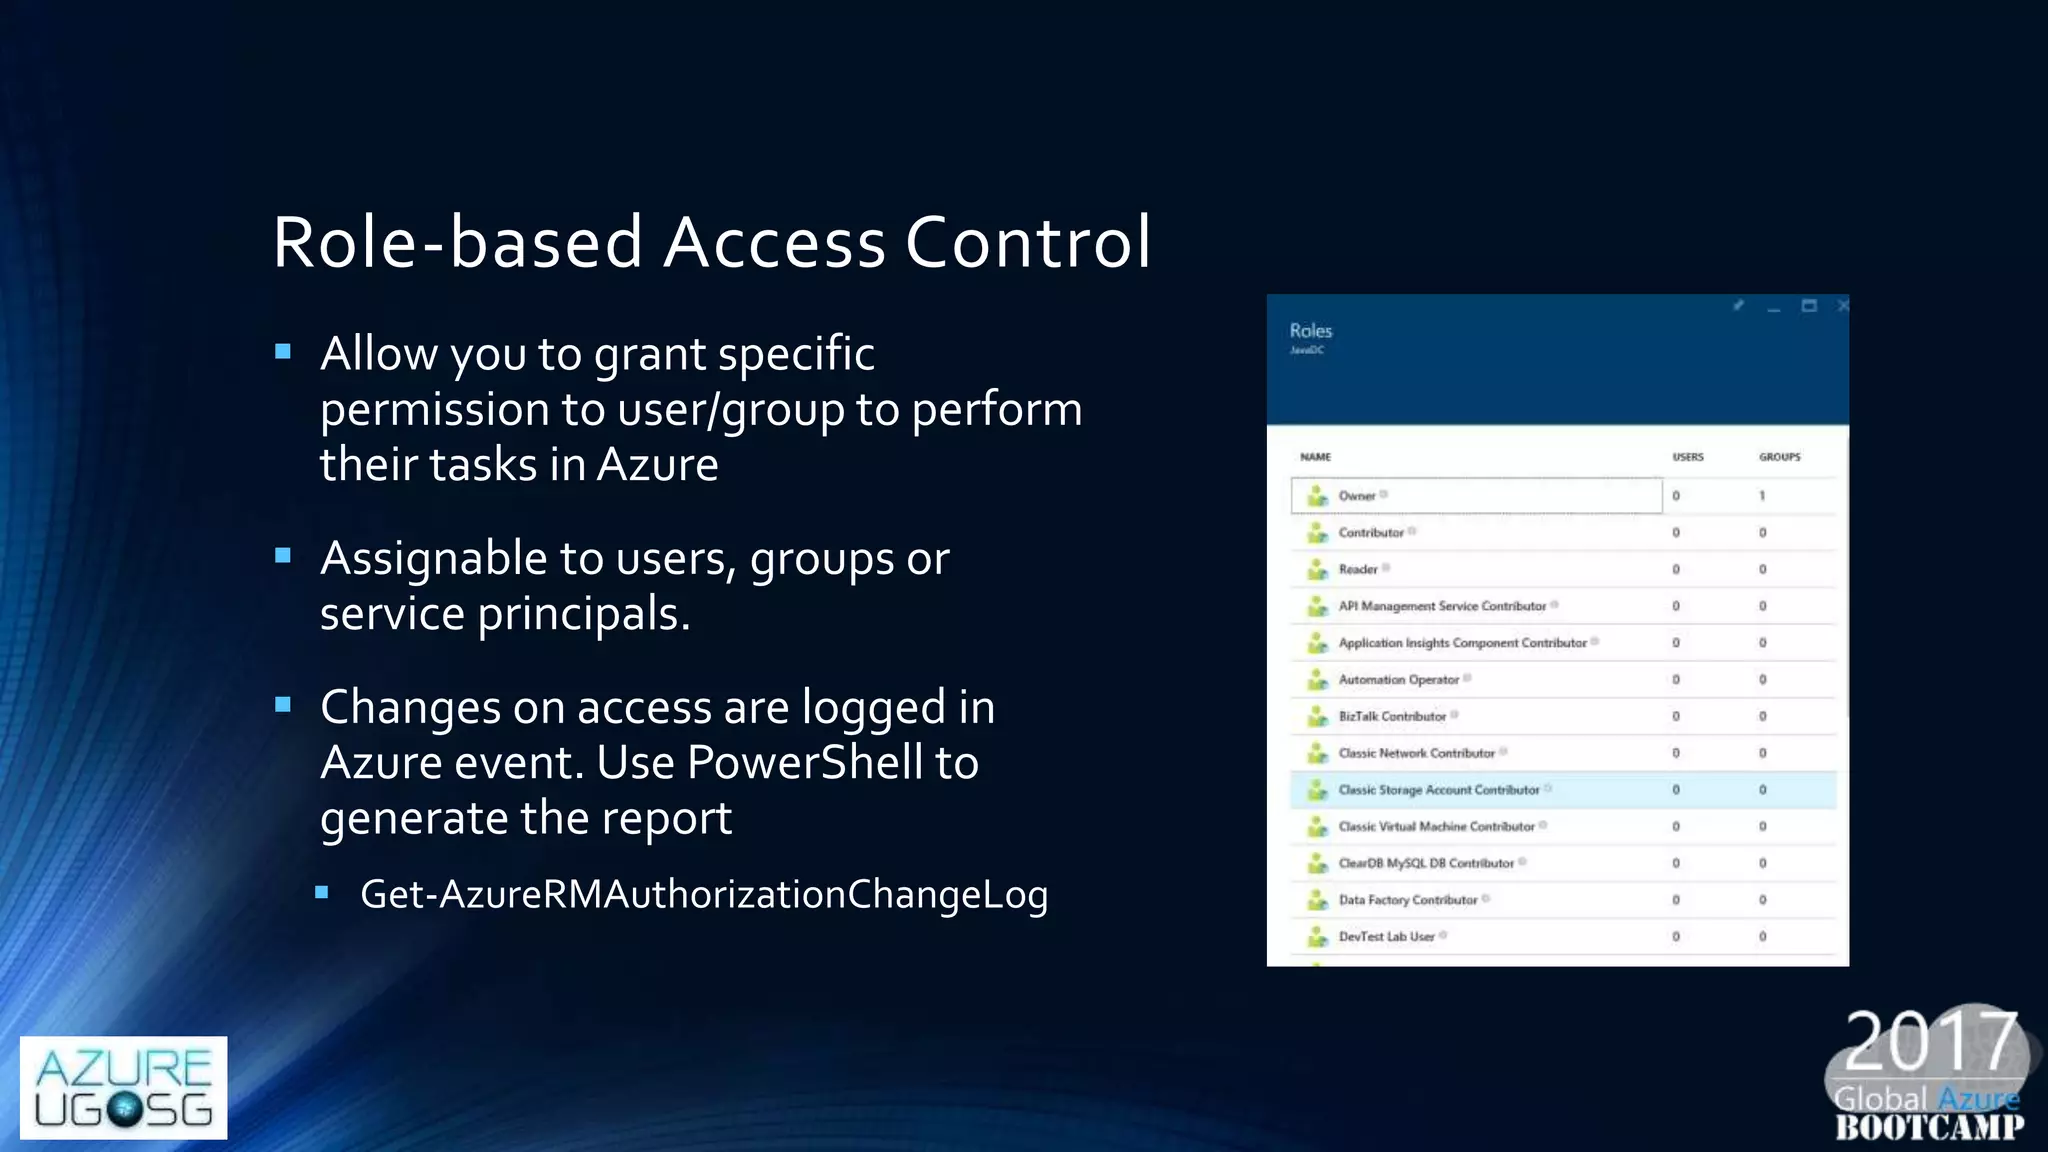The width and height of the screenshot is (2048, 1152).
Task: Click the Automation Operator role icon
Action: [x=1318, y=679]
